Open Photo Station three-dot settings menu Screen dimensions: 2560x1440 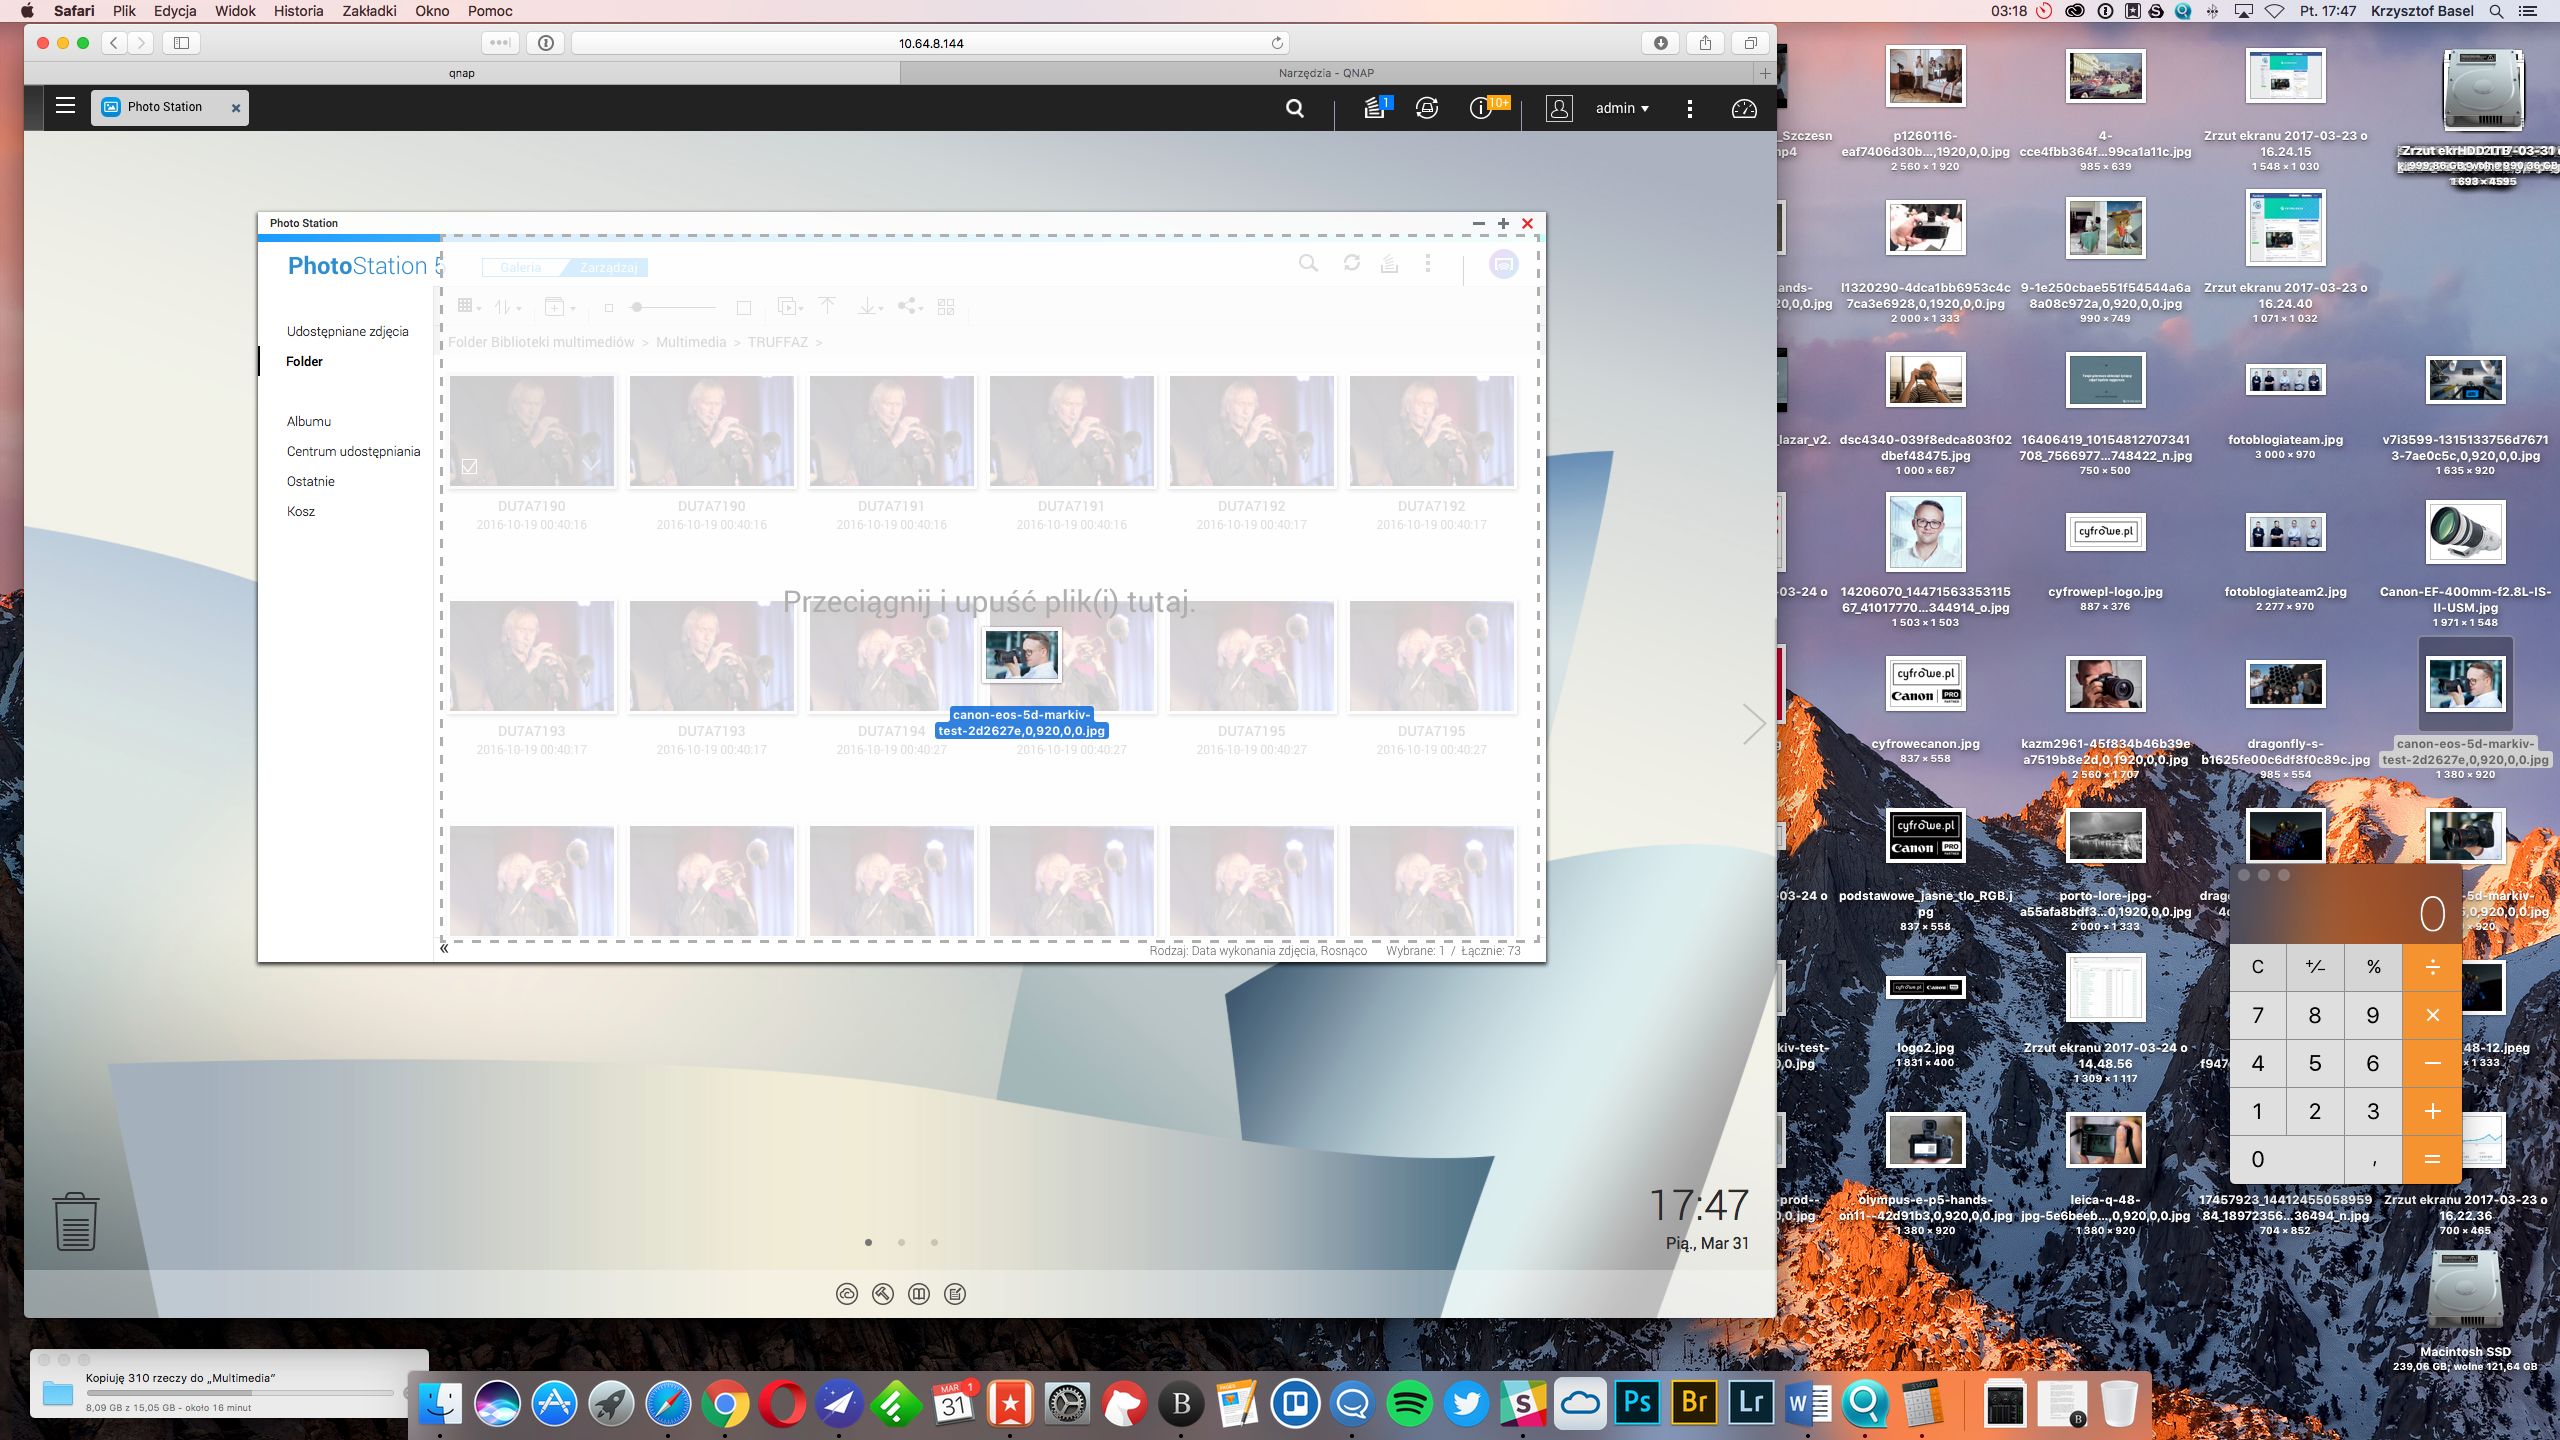coord(1428,264)
